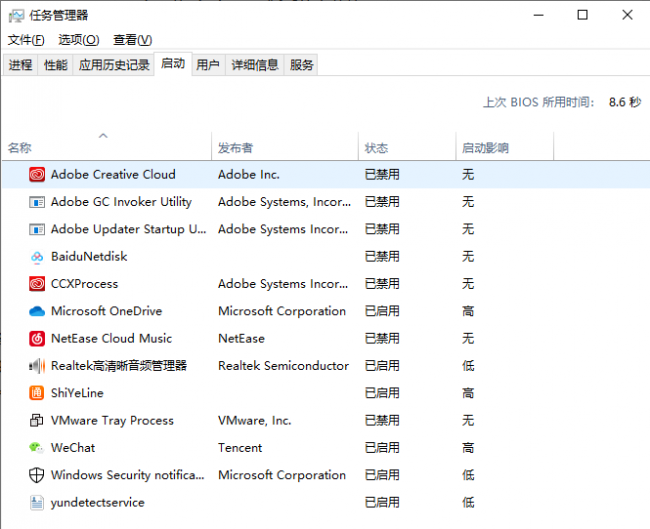Click the Task Manager title bar icon
Viewport: 650px width, 529px height.
(16, 16)
